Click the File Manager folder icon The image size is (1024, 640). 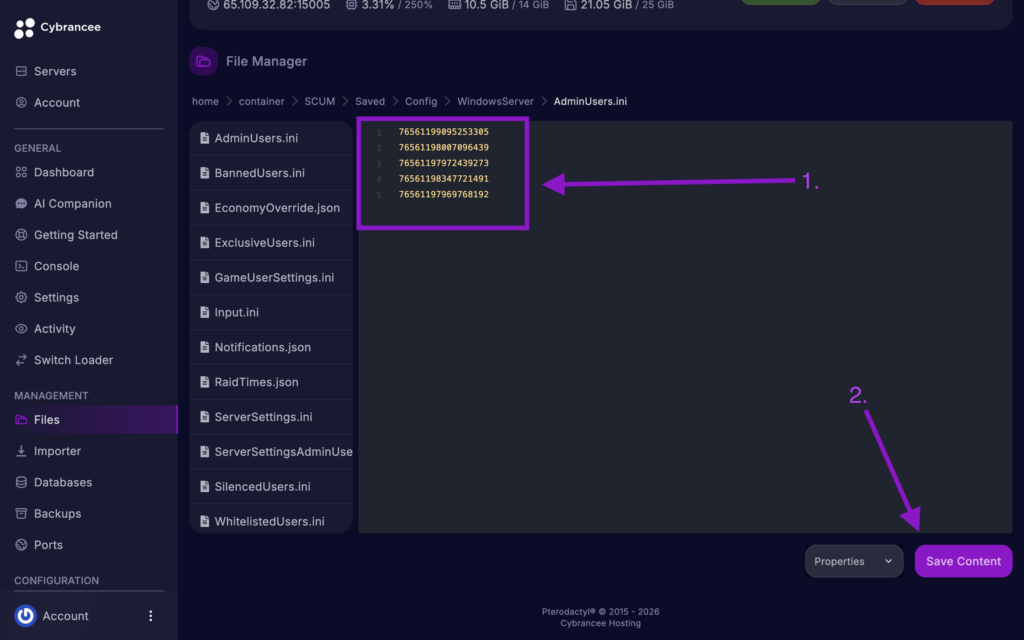click(203, 61)
